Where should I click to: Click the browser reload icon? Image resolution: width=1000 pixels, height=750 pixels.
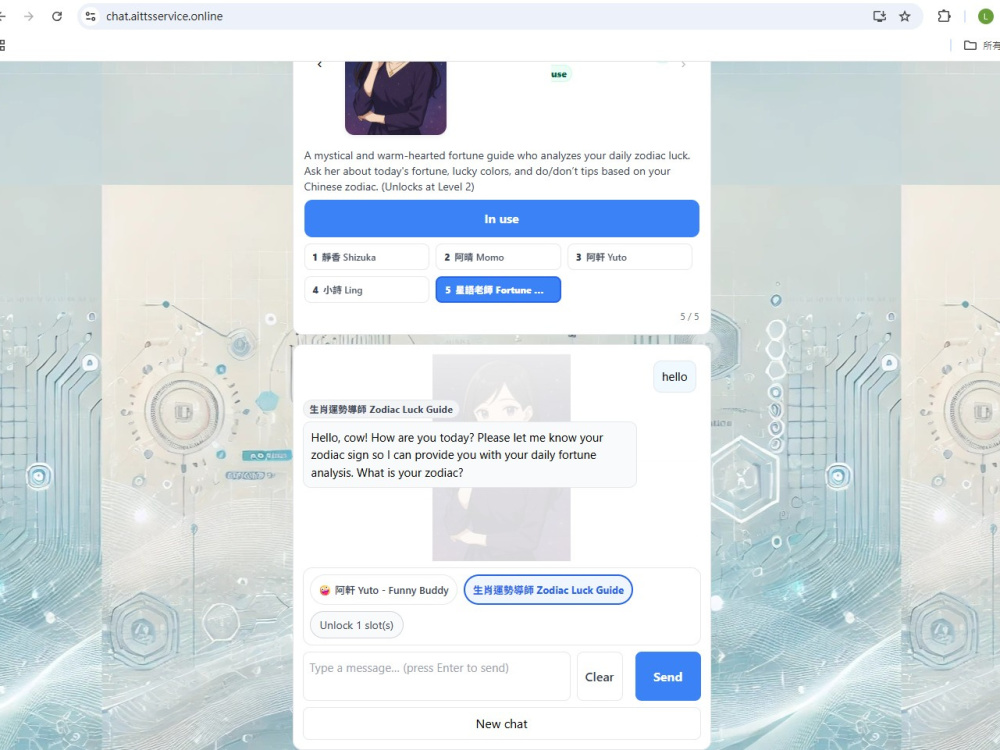[x=57, y=17]
